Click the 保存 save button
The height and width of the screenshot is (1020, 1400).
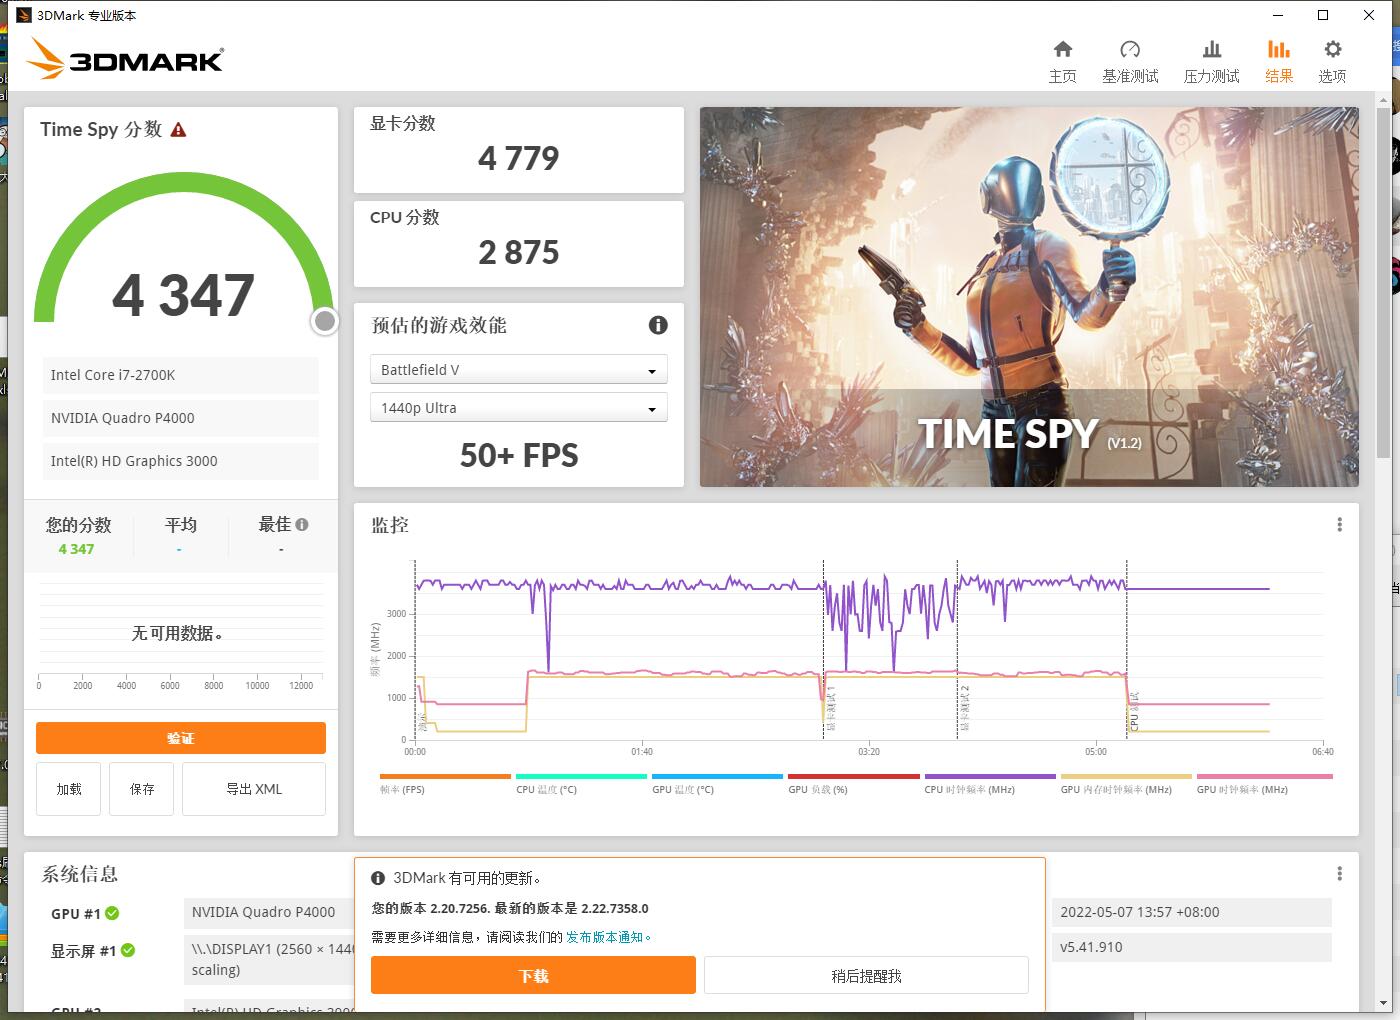click(x=142, y=789)
